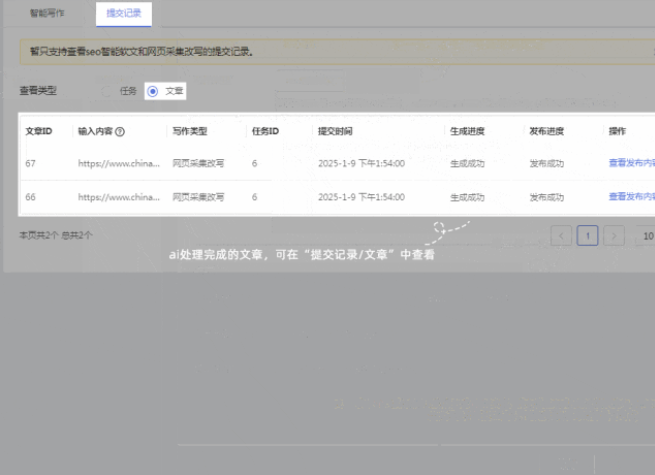The width and height of the screenshot is (655, 475).
Task: Select the 任务 radio option
Action: click(108, 91)
